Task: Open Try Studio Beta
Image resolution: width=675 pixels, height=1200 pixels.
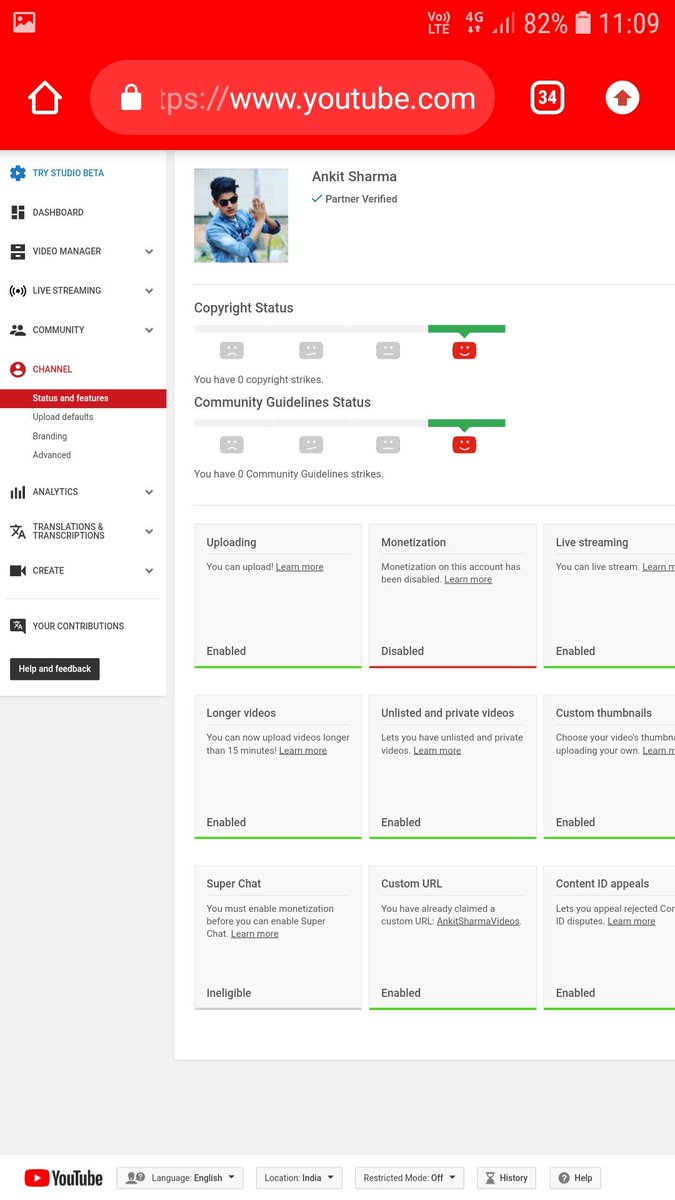Action: (68, 173)
